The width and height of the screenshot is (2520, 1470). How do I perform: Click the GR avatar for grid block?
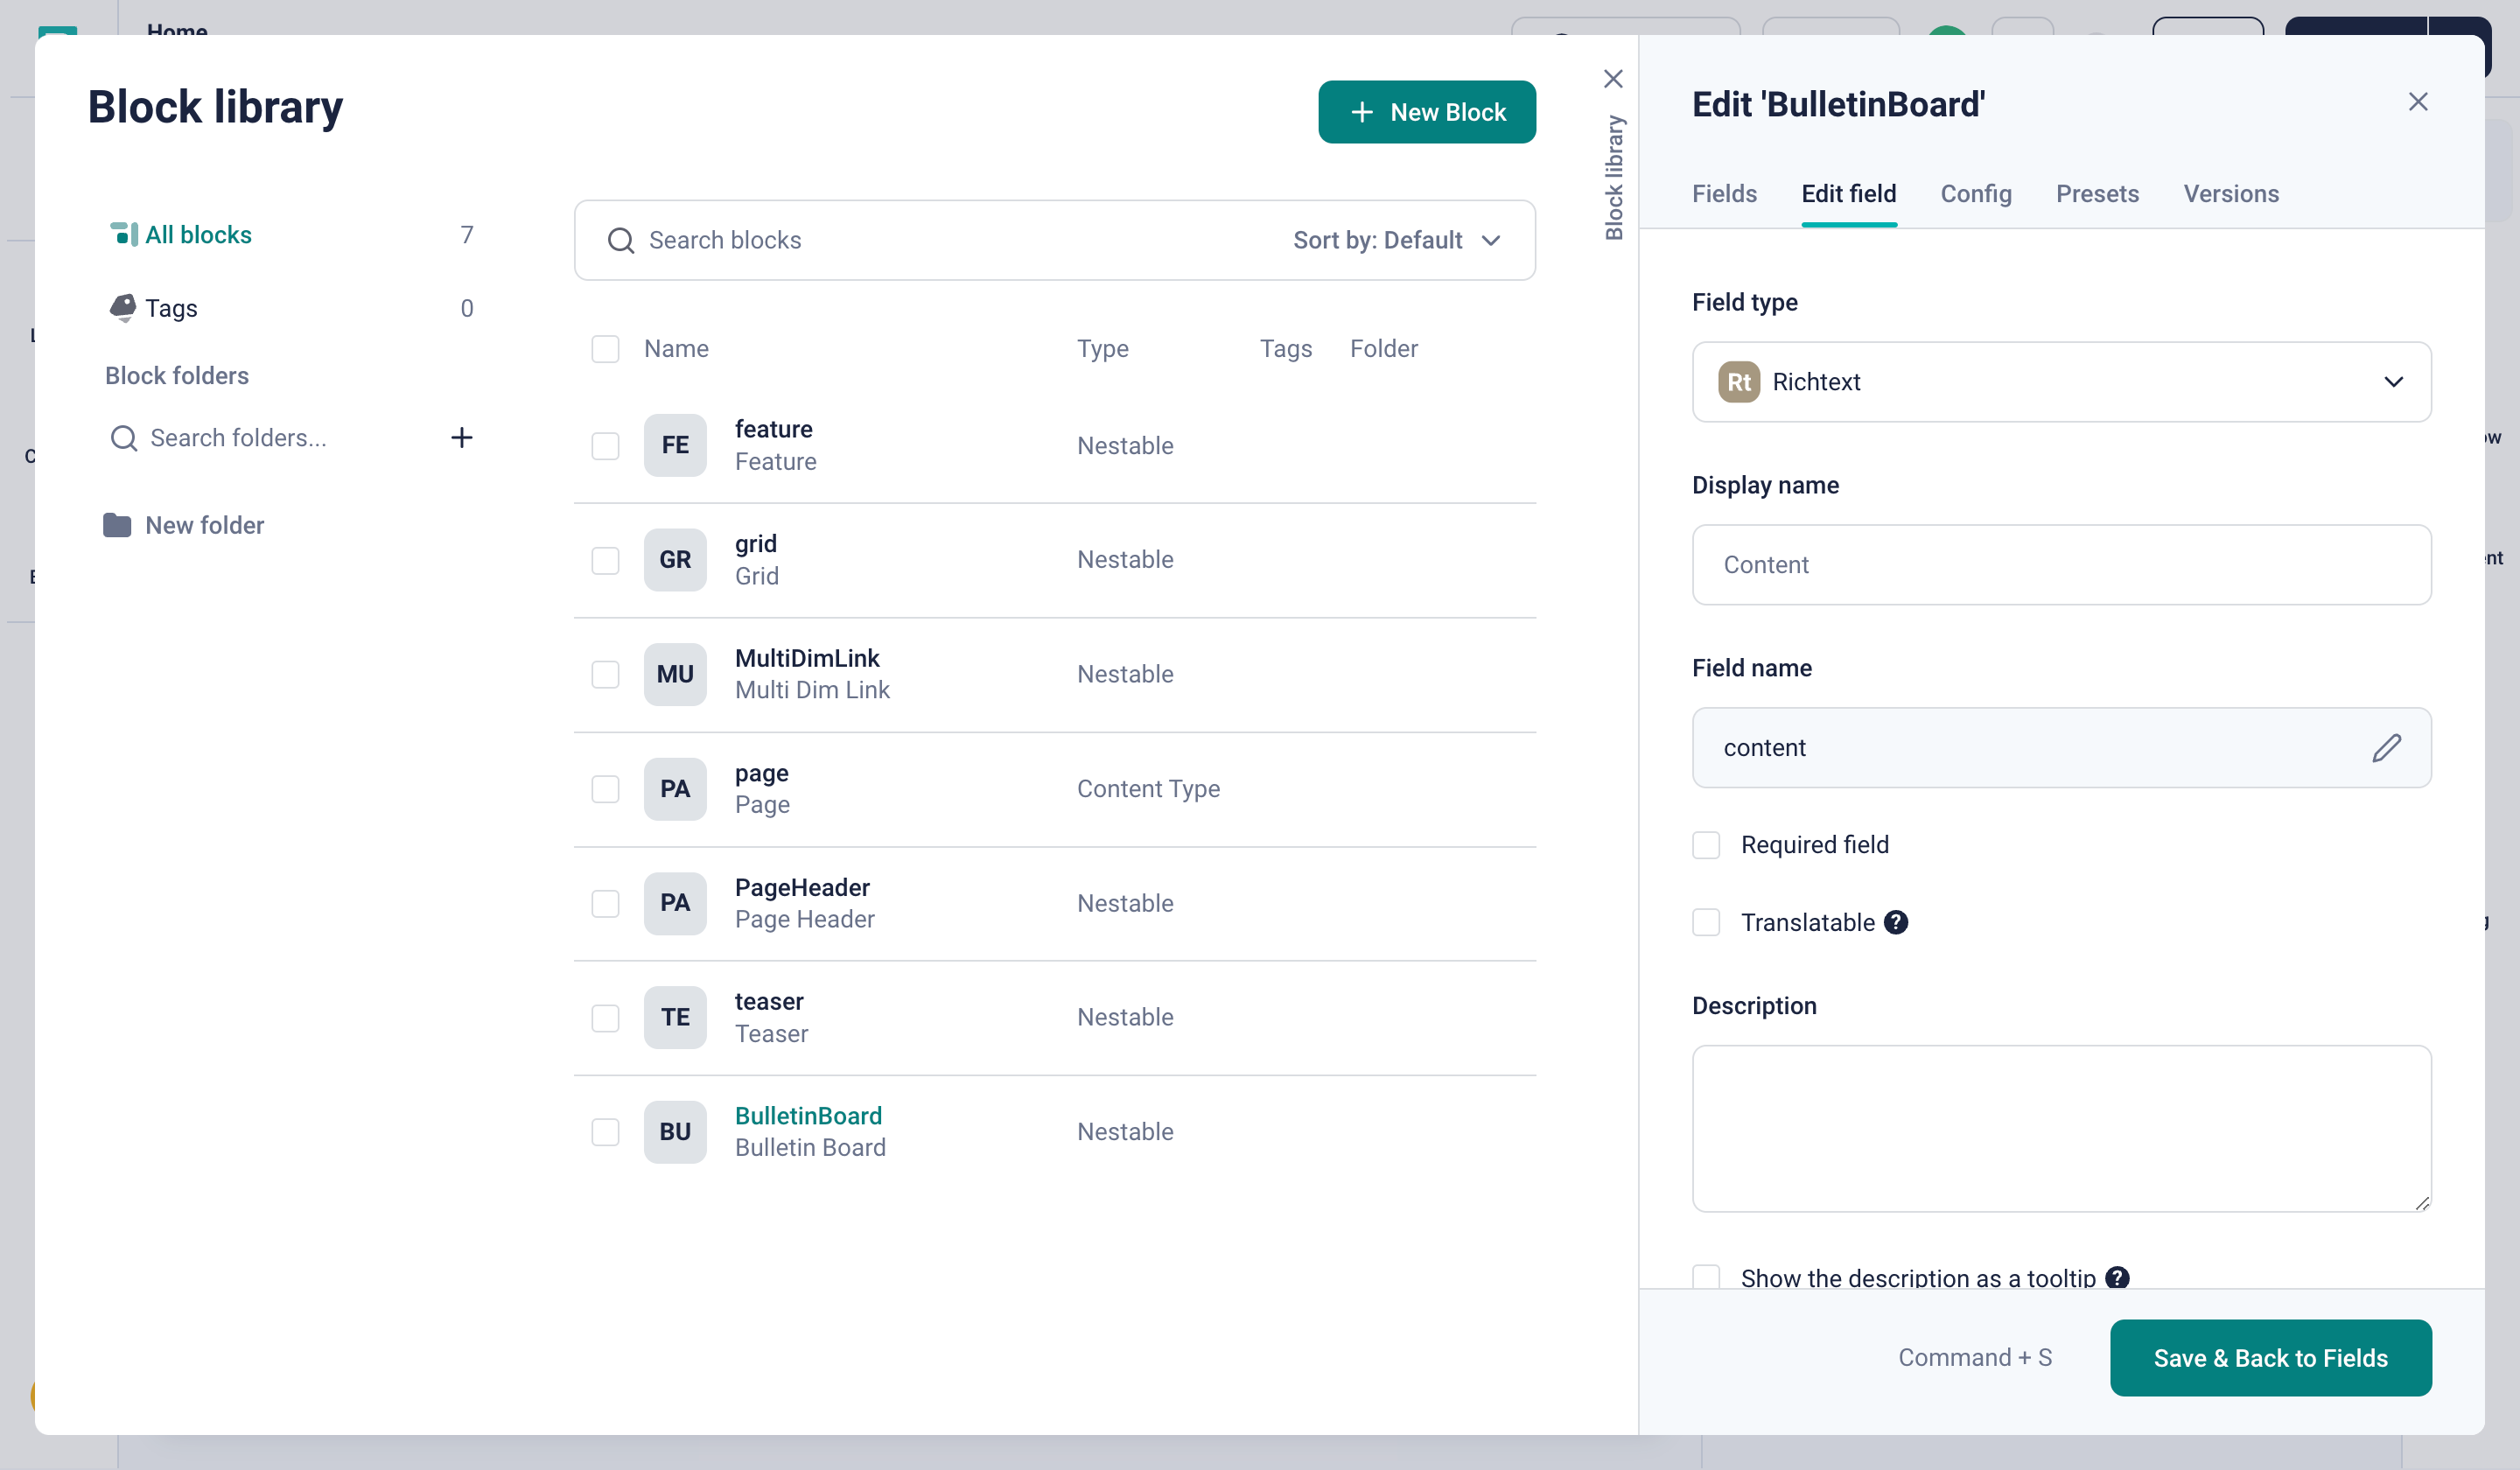pos(675,560)
